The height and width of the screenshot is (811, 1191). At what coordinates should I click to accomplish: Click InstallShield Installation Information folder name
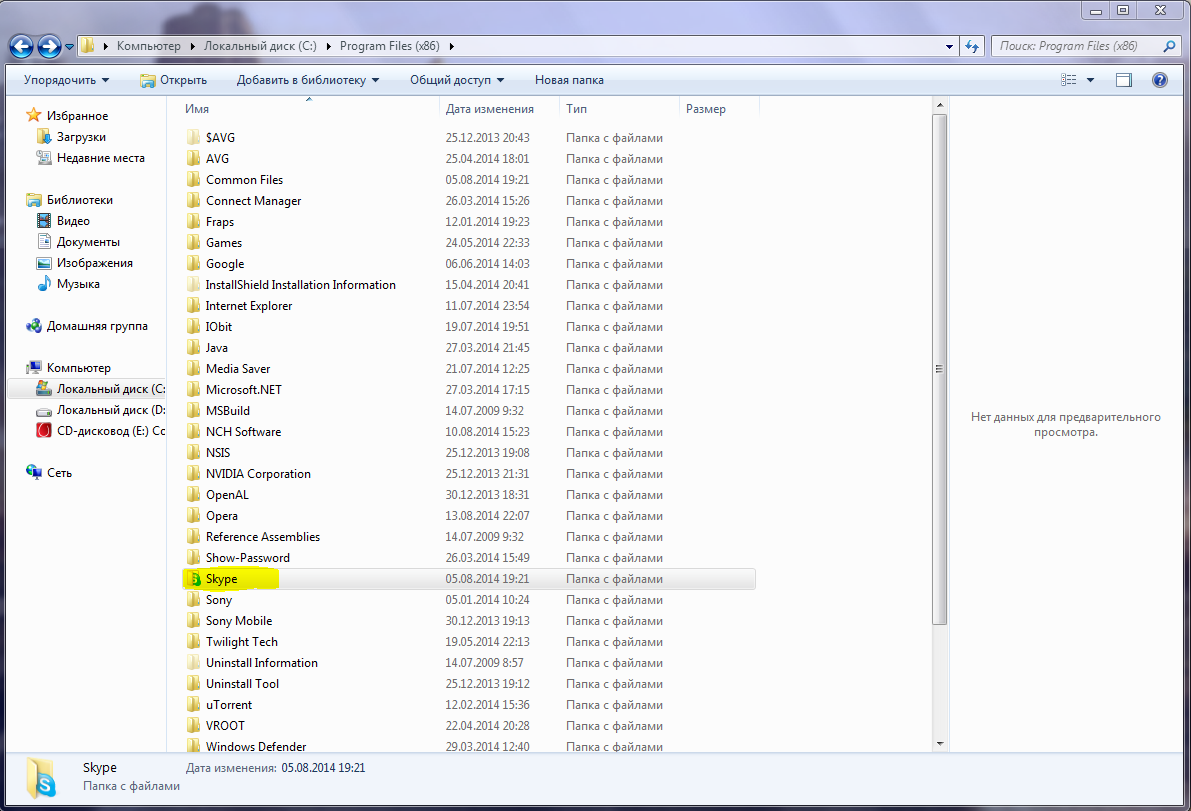tap(301, 285)
